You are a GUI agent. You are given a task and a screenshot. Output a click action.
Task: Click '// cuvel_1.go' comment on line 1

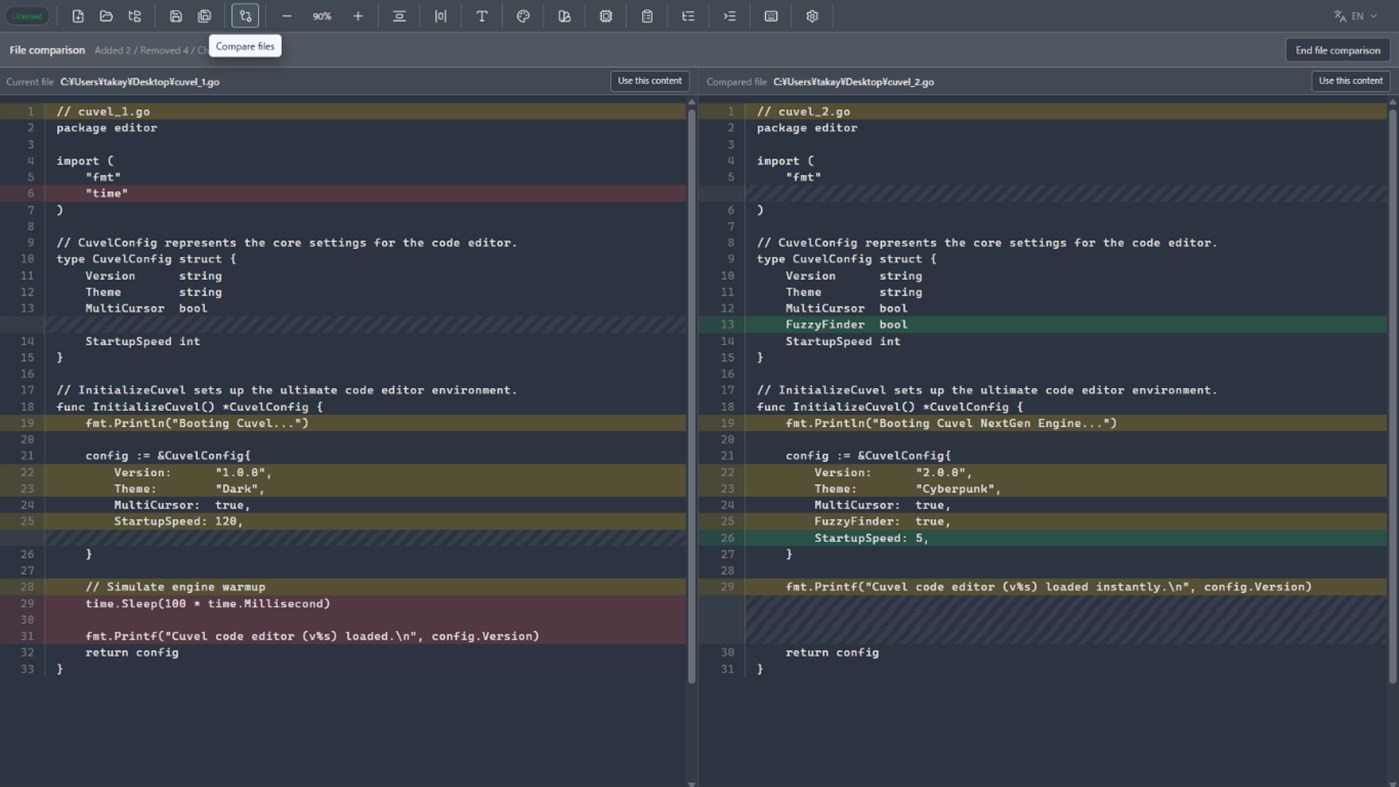click(103, 111)
